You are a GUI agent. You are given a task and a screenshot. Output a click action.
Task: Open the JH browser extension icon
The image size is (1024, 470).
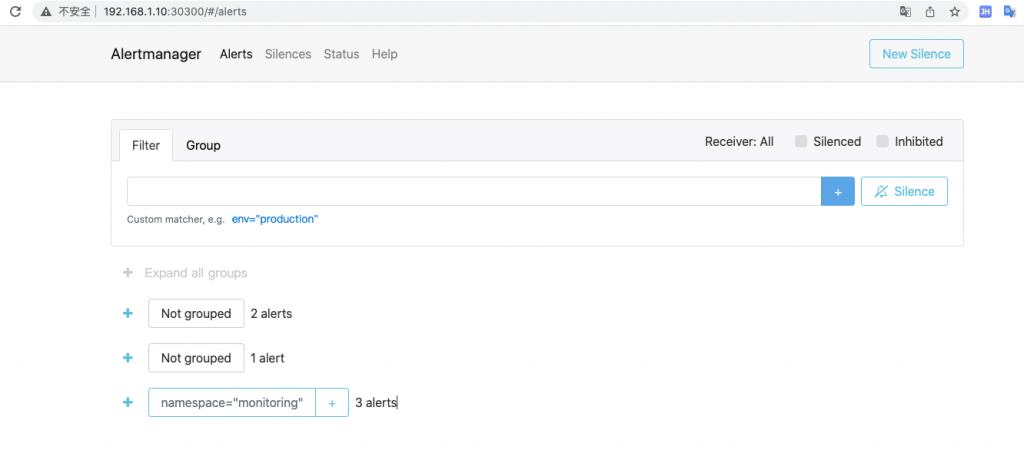click(985, 12)
